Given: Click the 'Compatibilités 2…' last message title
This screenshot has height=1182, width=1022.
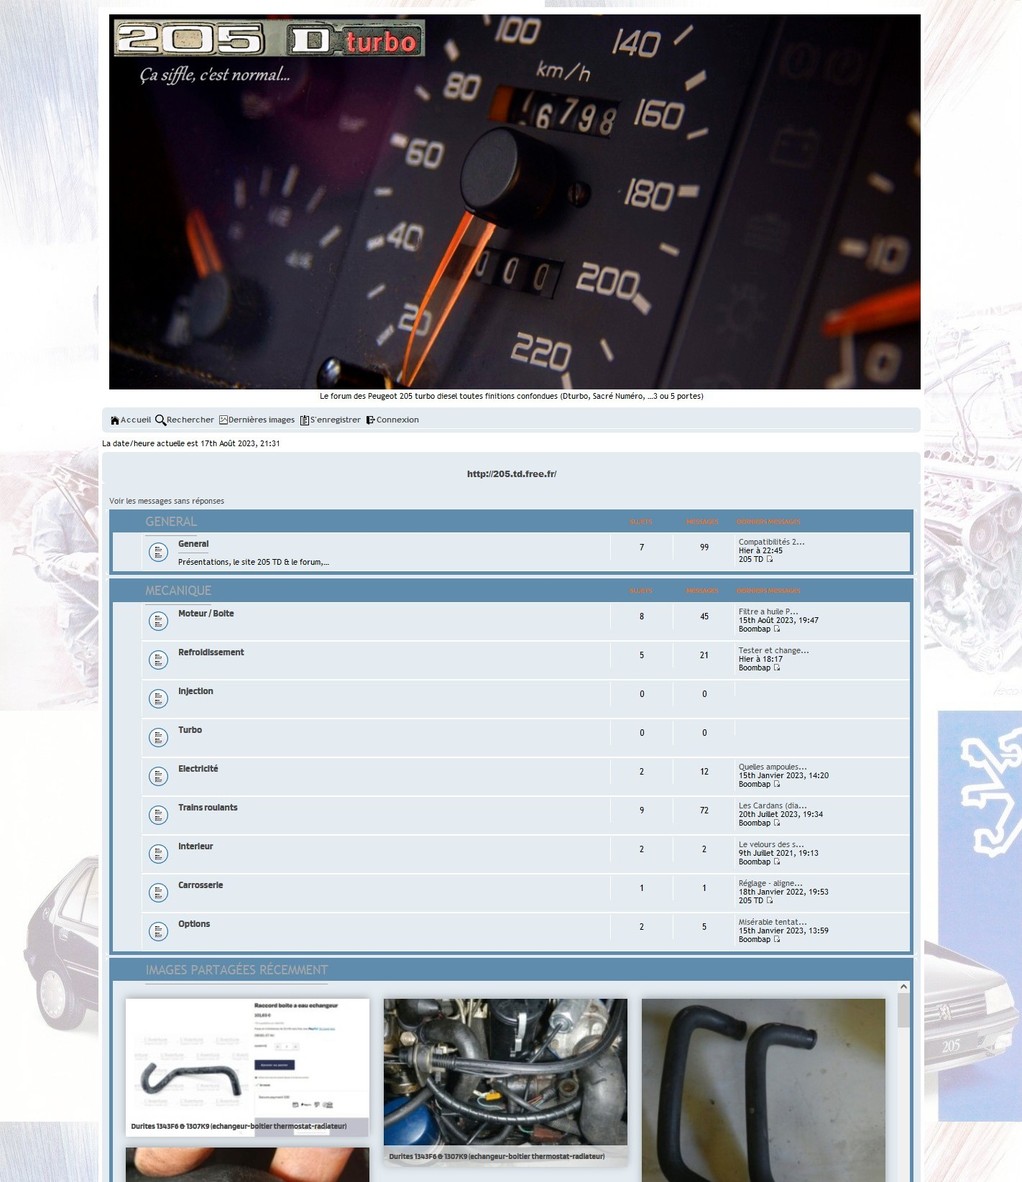Looking at the screenshot, I should (772, 542).
